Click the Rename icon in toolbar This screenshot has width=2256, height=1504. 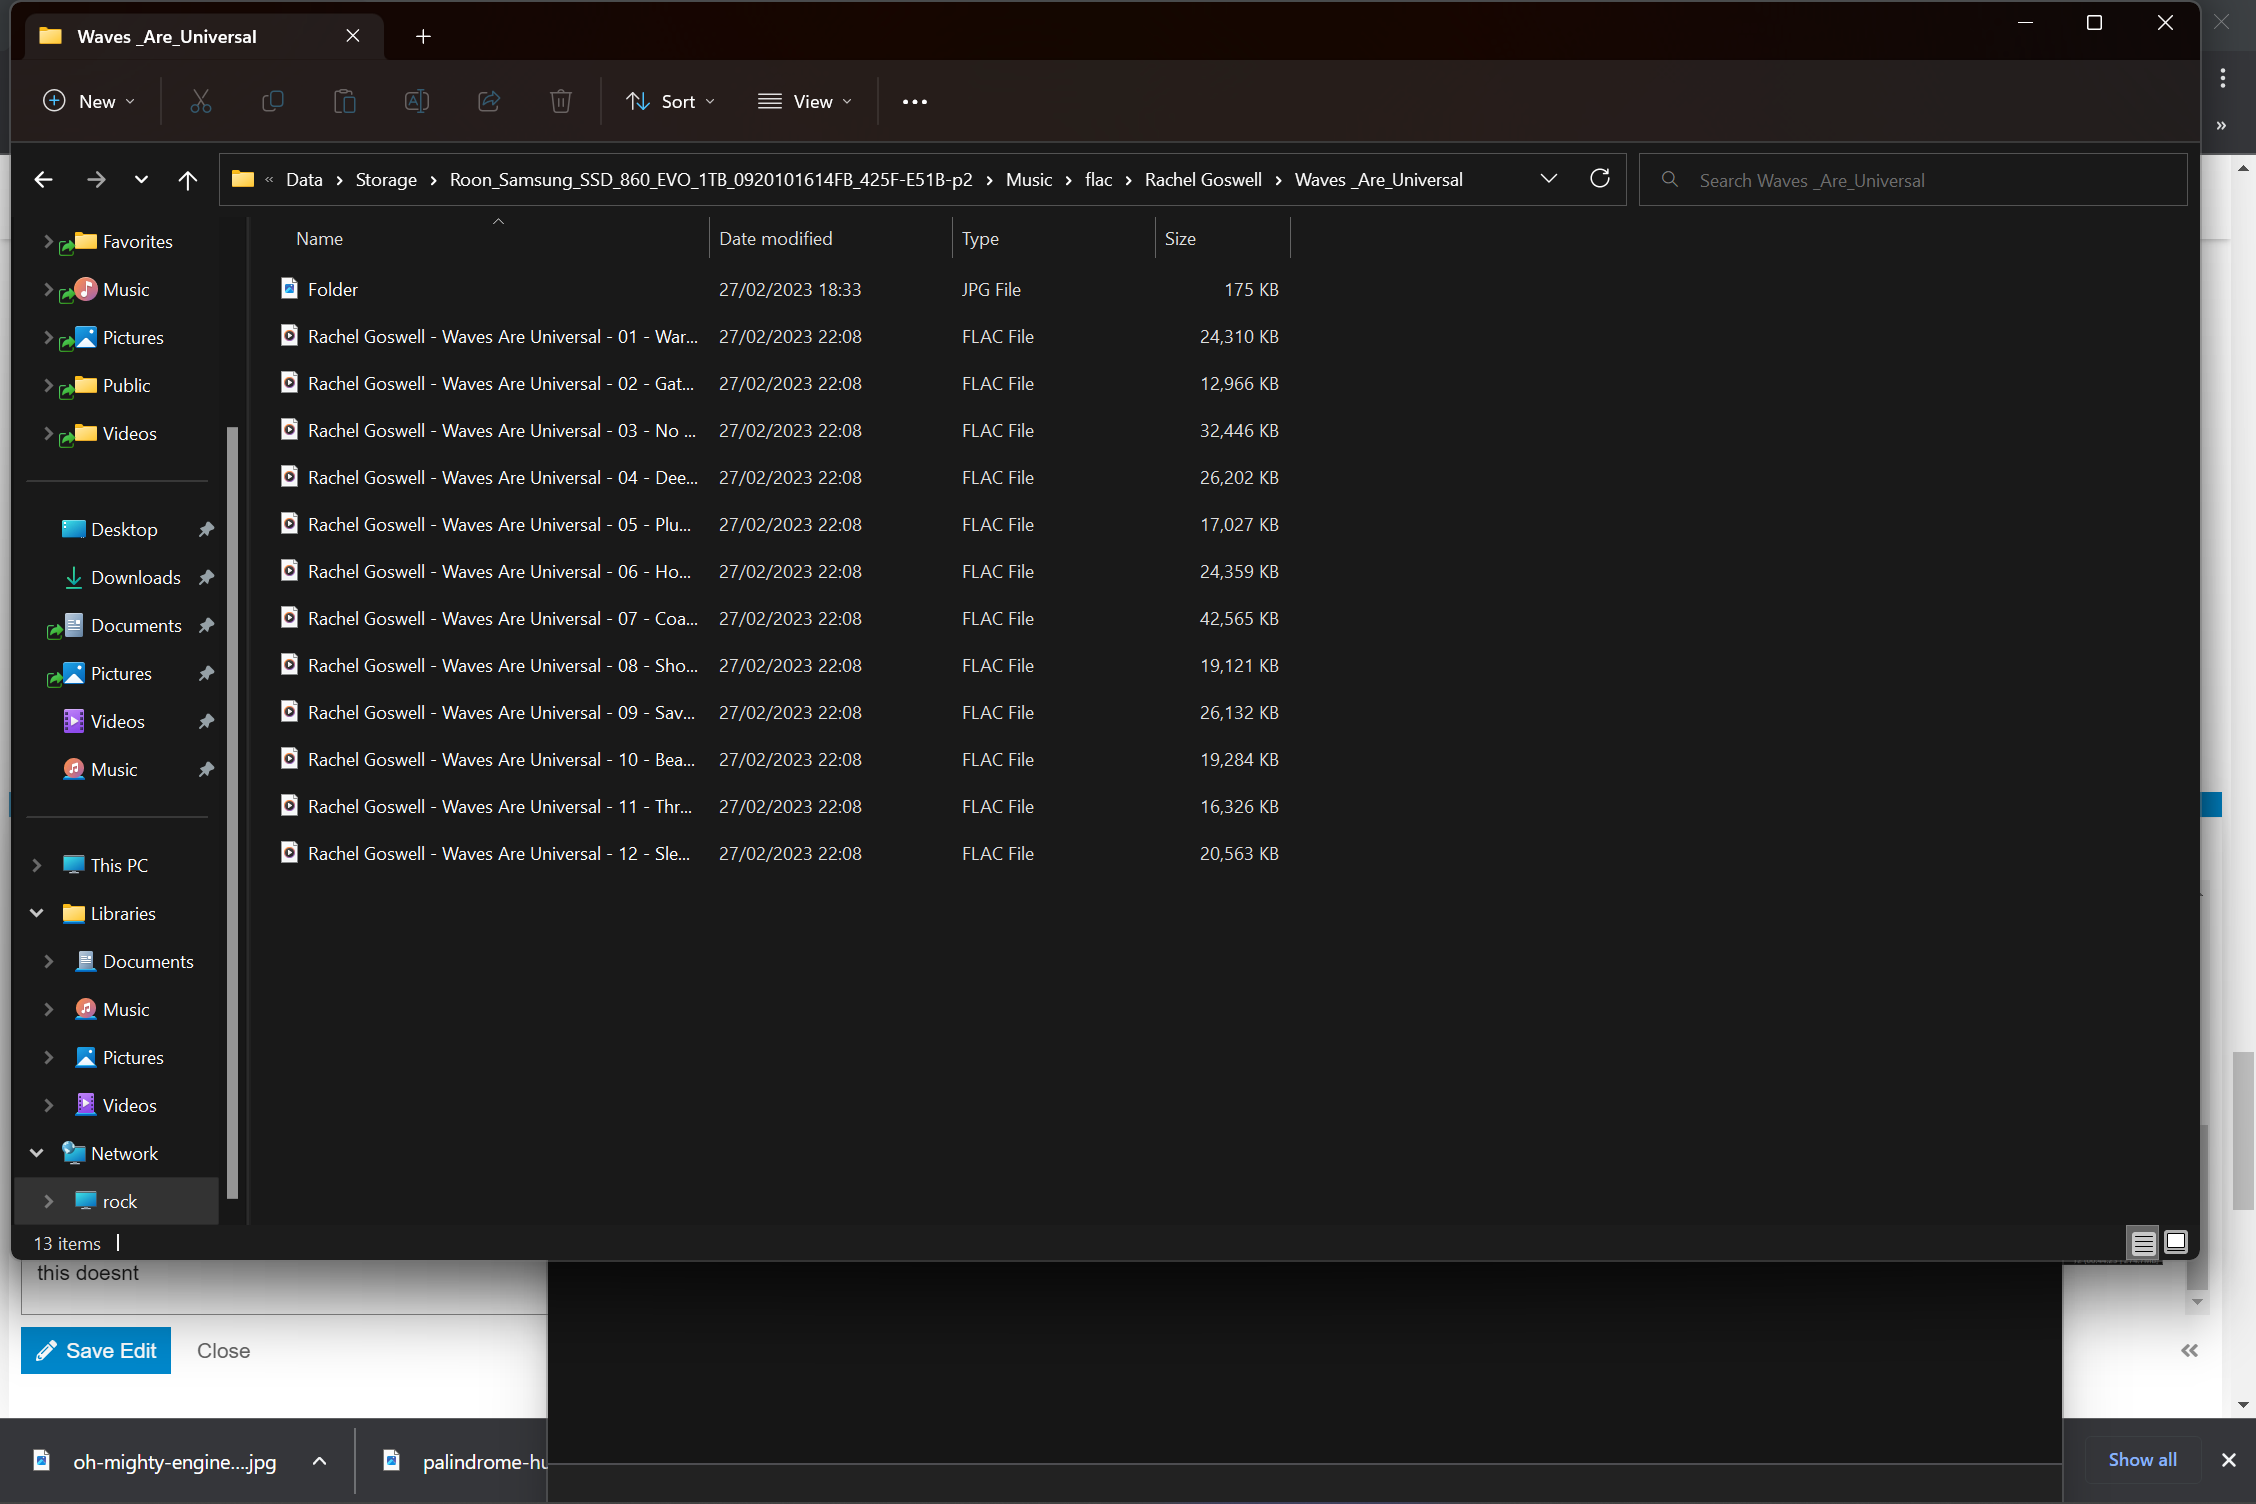click(416, 101)
